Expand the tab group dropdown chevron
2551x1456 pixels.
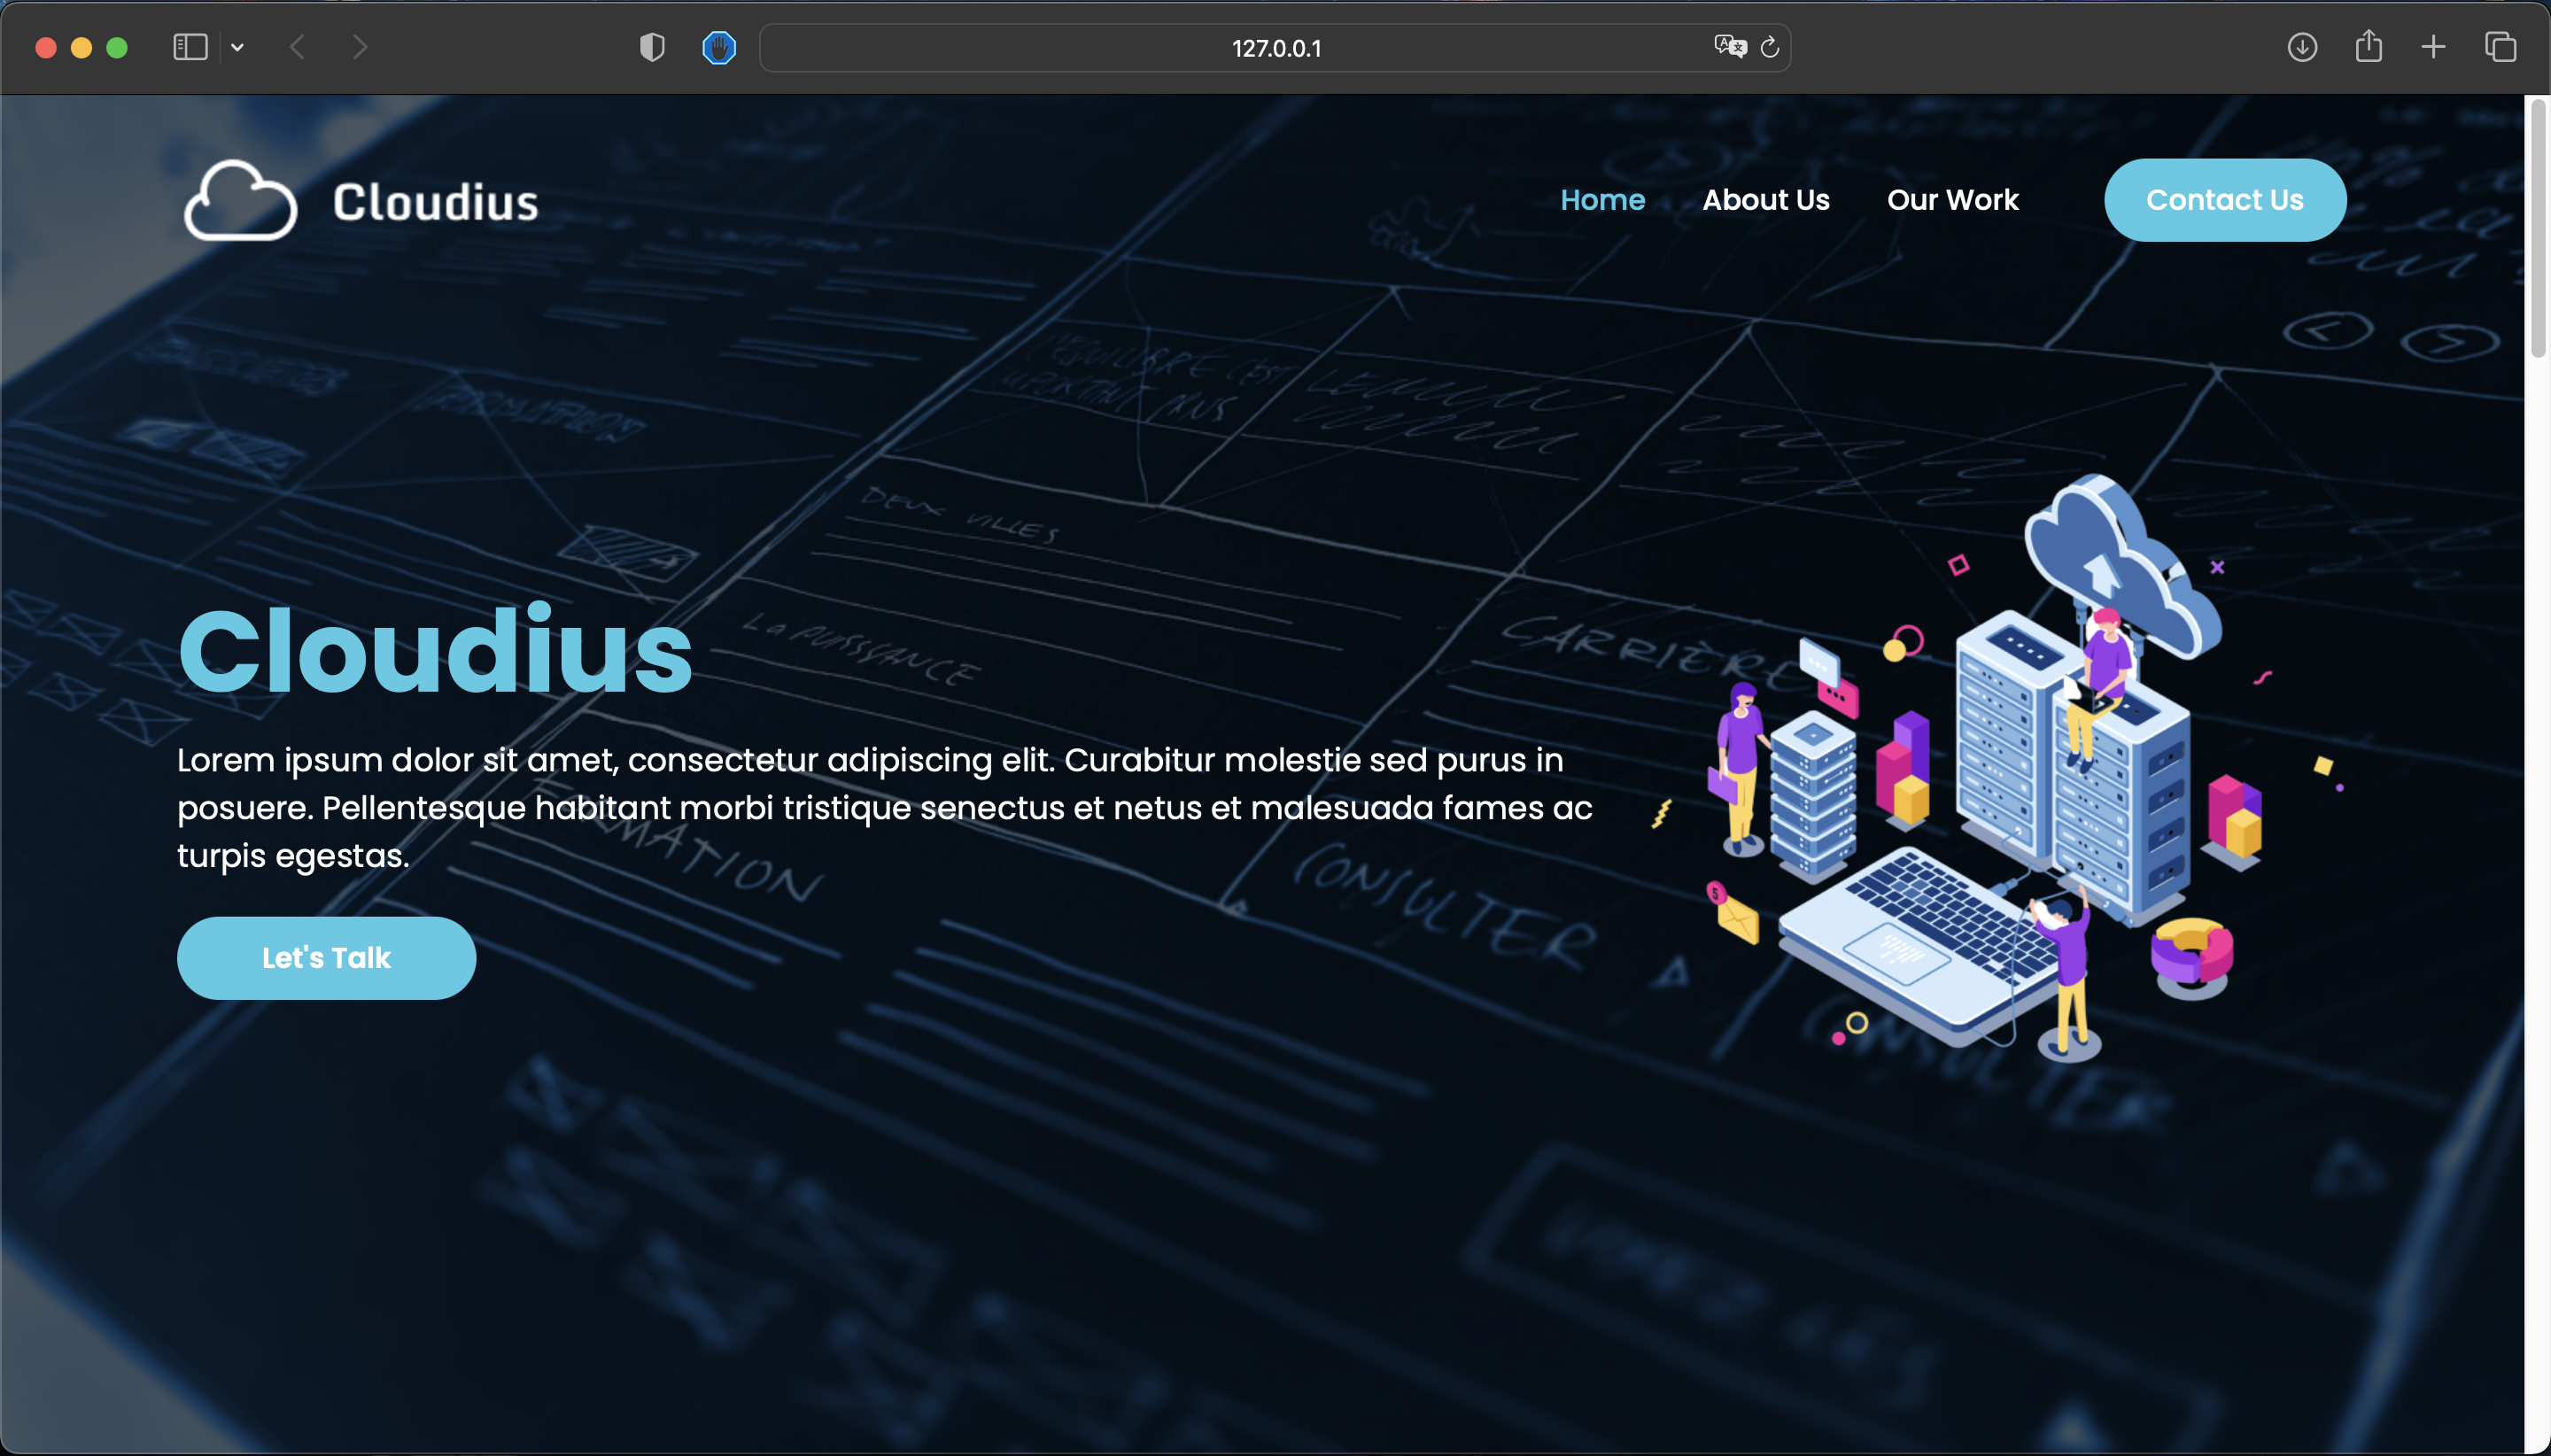click(237, 47)
